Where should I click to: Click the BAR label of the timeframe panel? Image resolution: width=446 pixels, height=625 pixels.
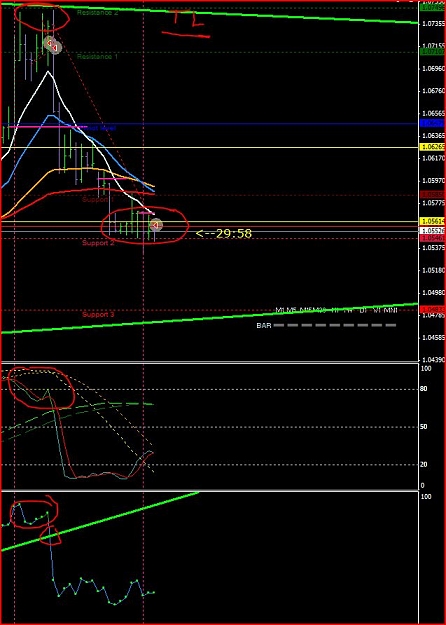[263, 325]
